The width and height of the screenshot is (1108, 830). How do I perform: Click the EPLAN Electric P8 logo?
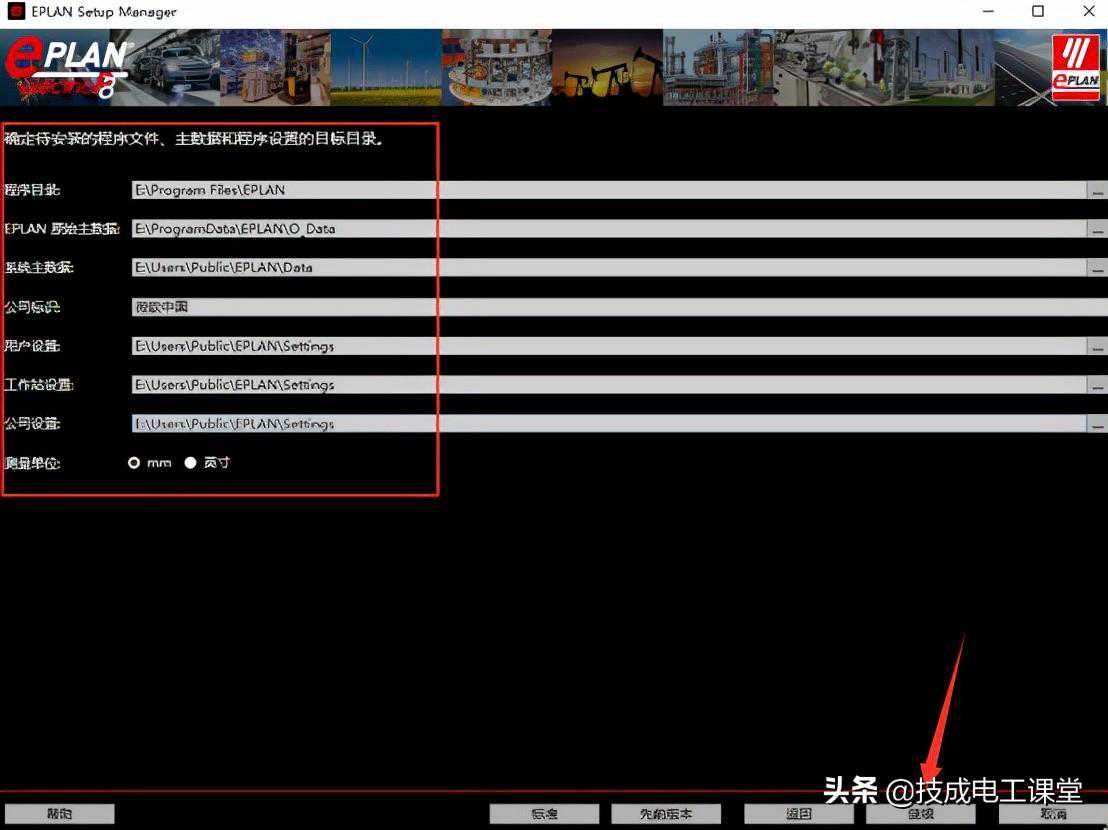pyautogui.click(x=66, y=68)
